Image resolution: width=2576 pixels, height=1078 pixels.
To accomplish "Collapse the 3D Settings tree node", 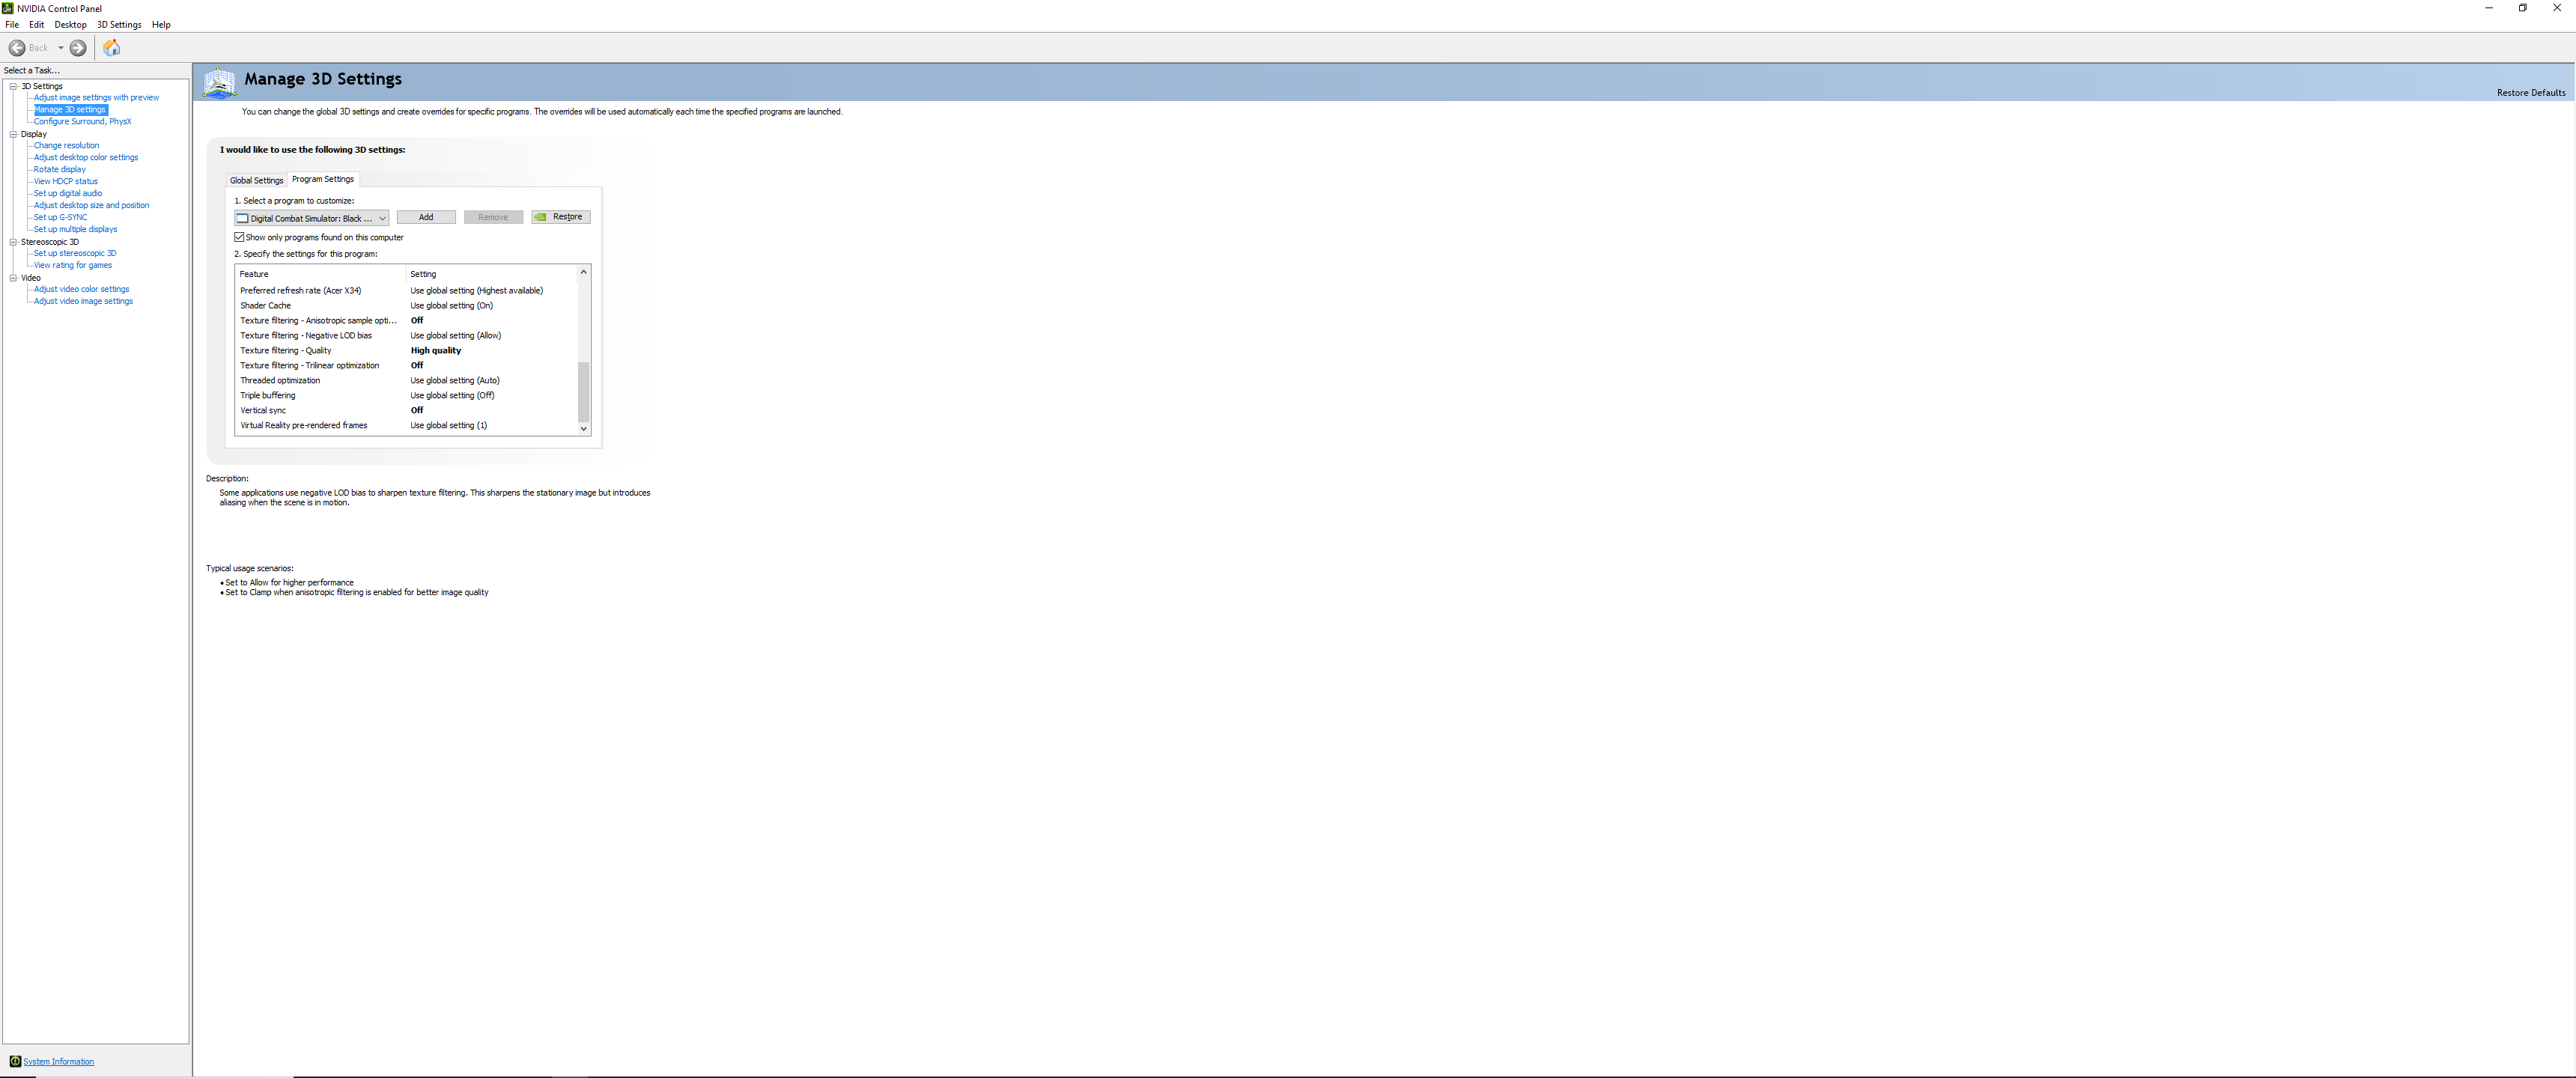I will click(14, 86).
